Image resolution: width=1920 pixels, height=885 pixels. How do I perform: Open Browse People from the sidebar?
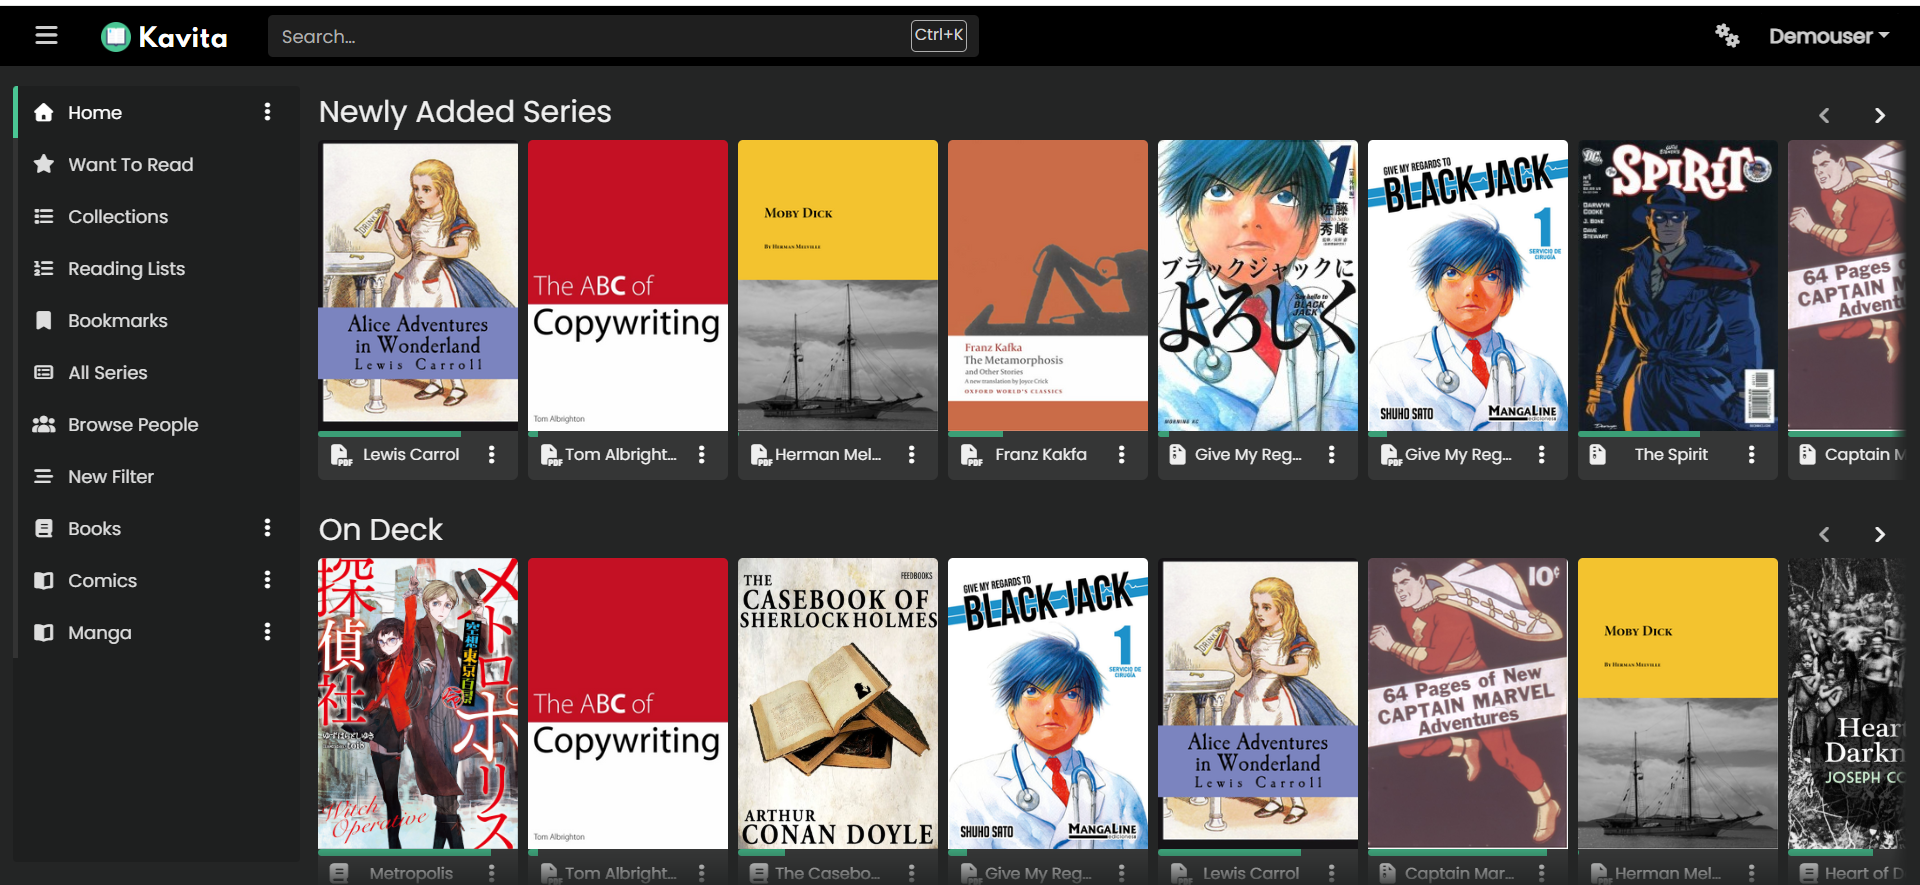(133, 425)
